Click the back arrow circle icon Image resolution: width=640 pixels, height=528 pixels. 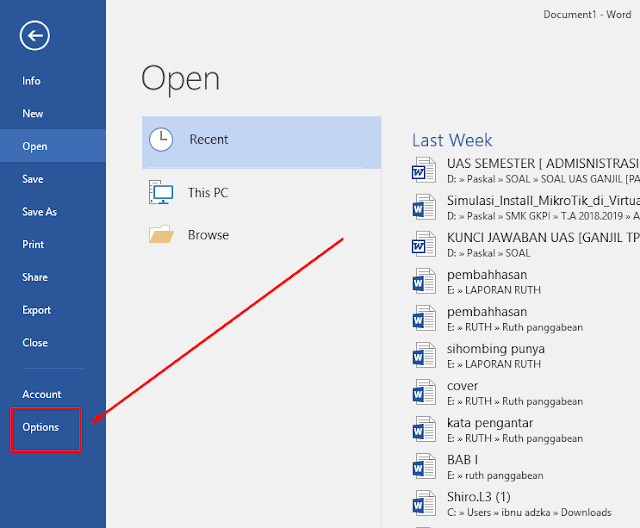point(35,35)
